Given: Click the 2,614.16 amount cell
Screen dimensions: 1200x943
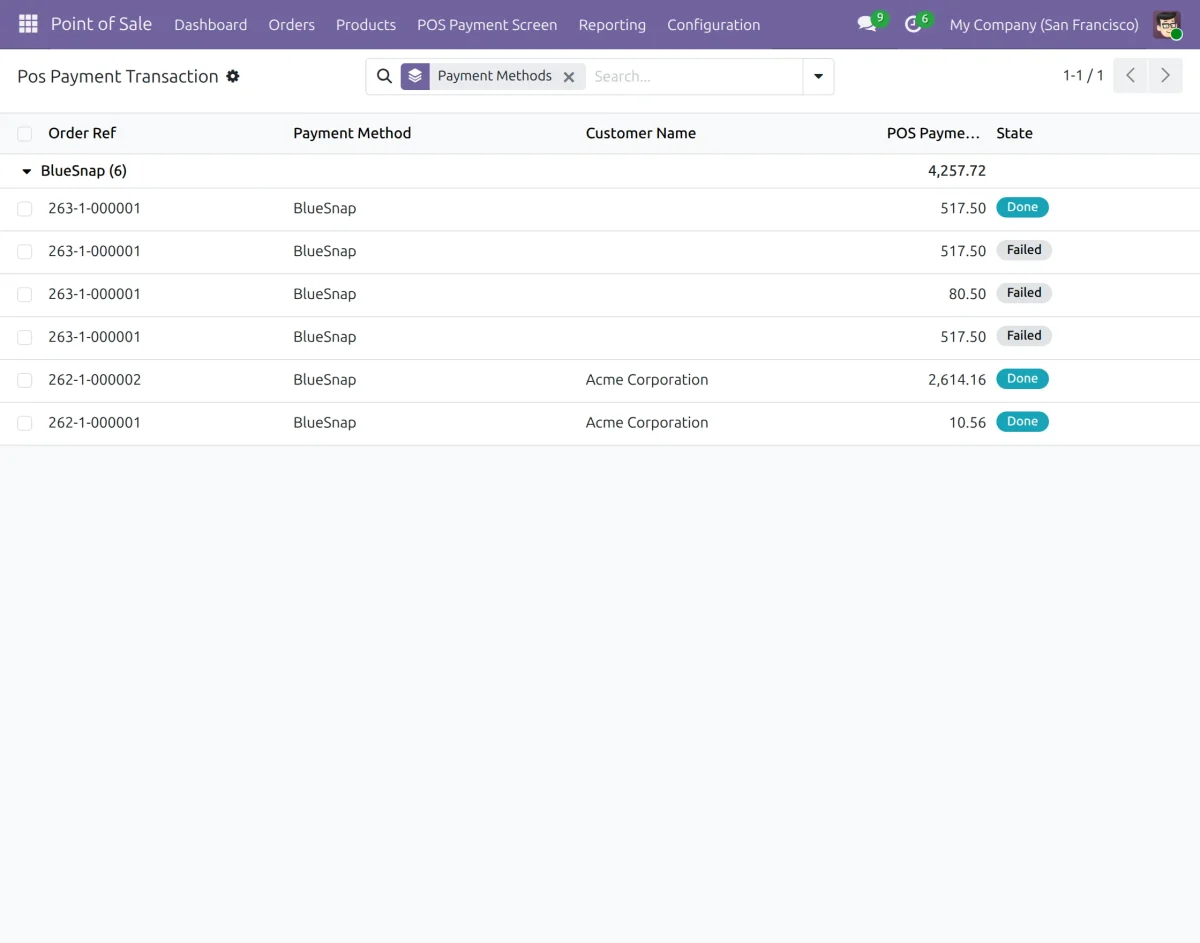Looking at the screenshot, I should pyautogui.click(x=957, y=380).
